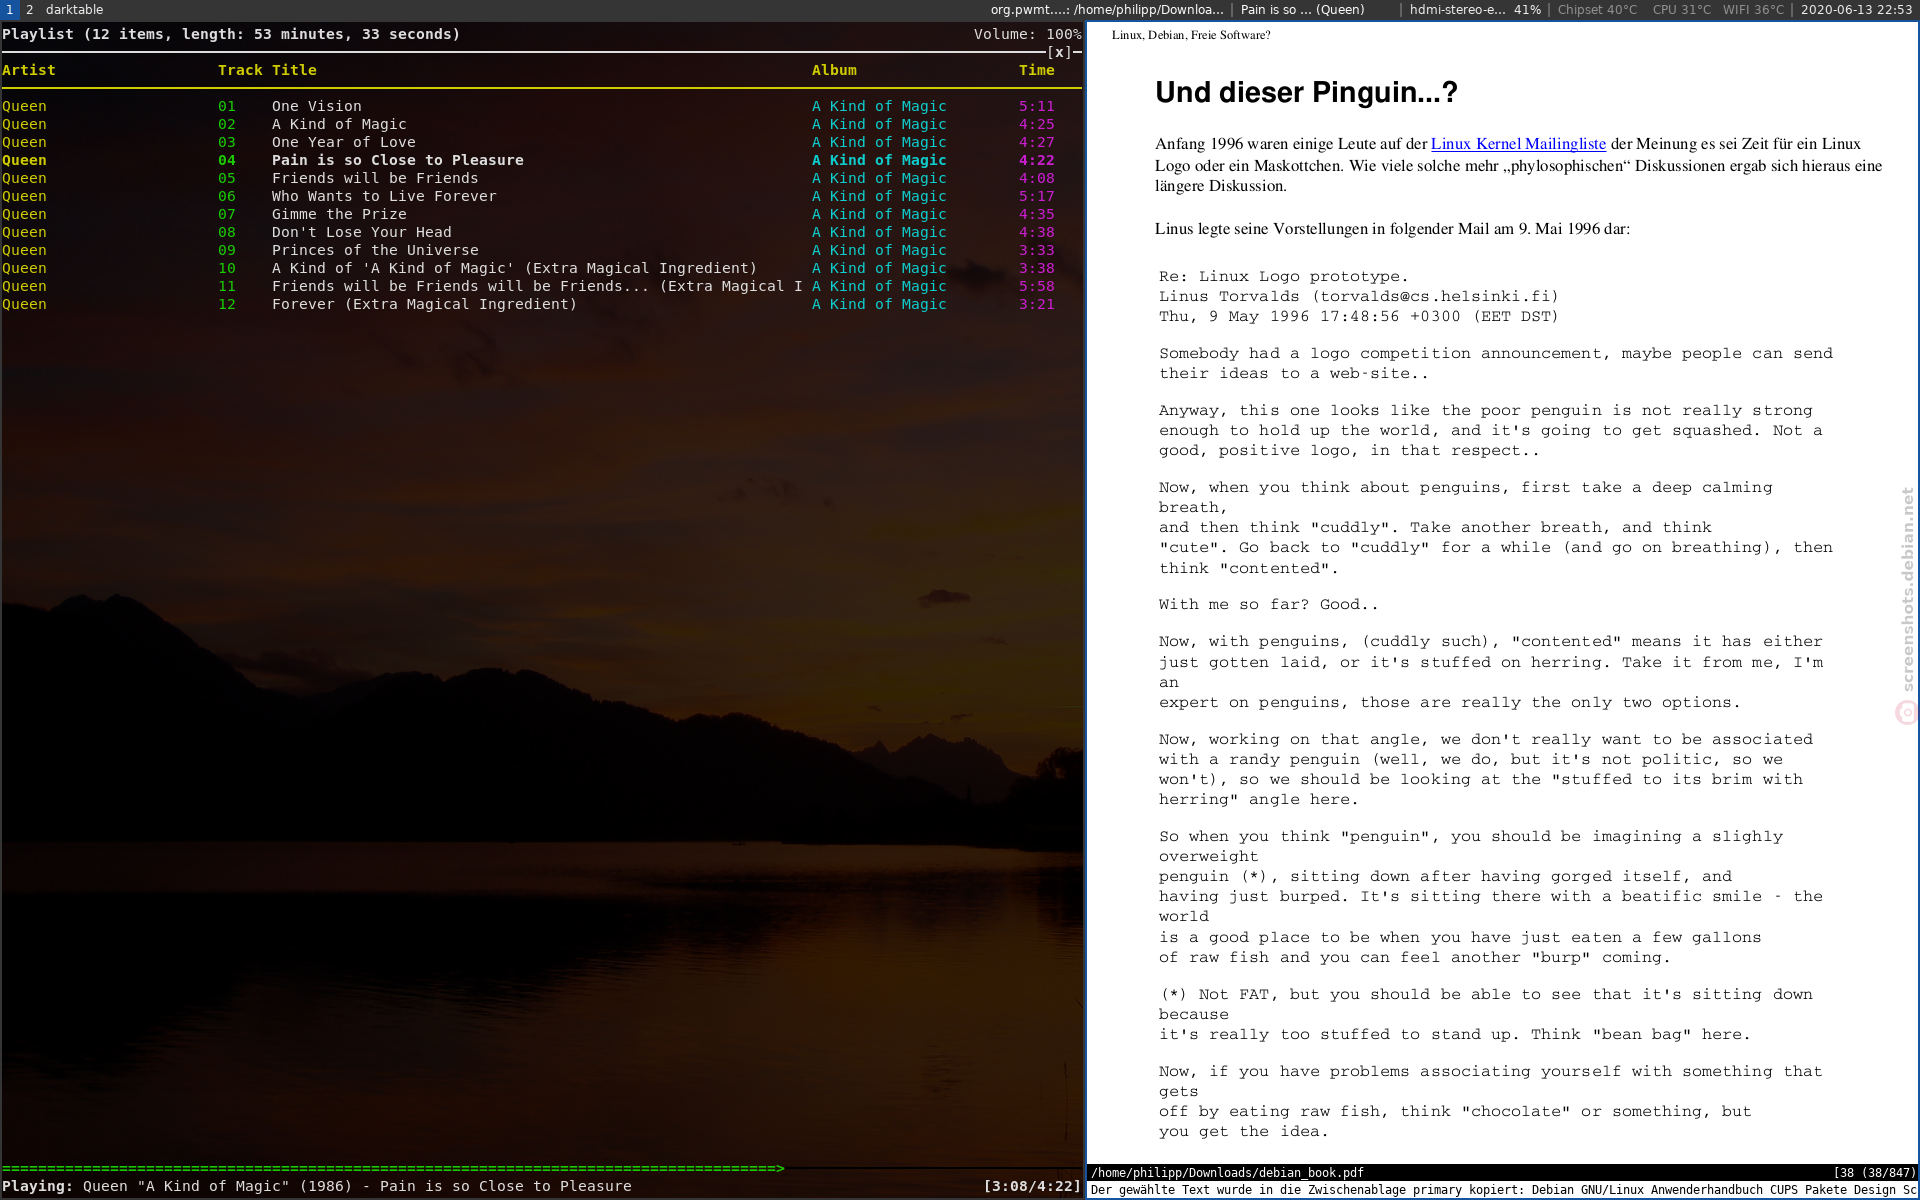Click the Volume: 100% indicator
Image resolution: width=1920 pixels, height=1200 pixels.
[x=1028, y=34]
